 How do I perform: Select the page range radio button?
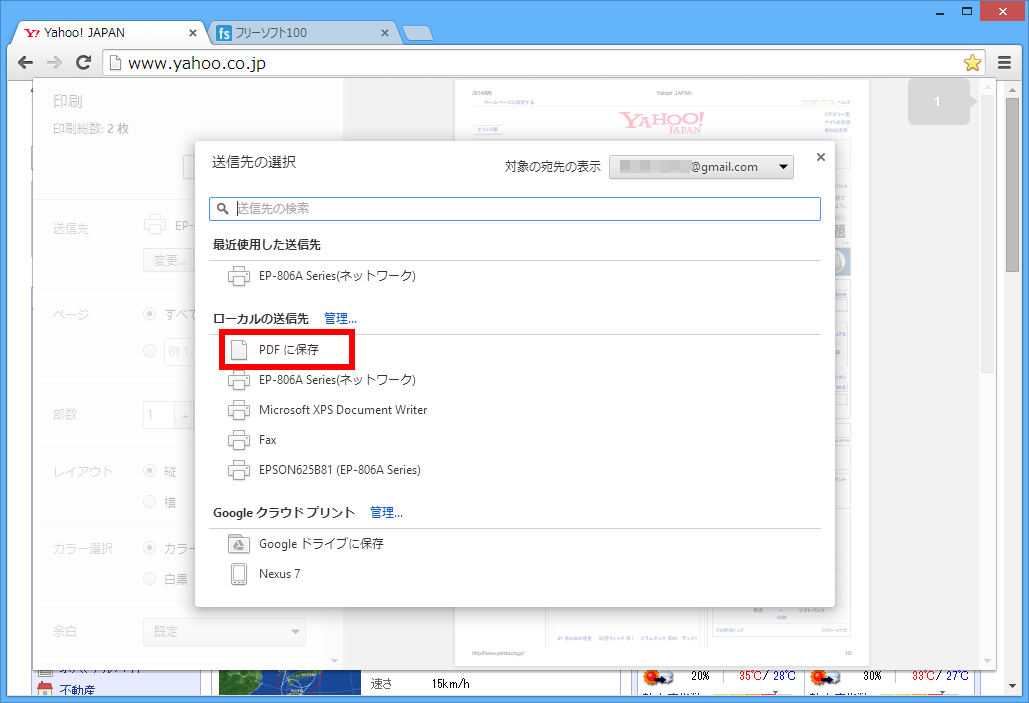coord(150,351)
